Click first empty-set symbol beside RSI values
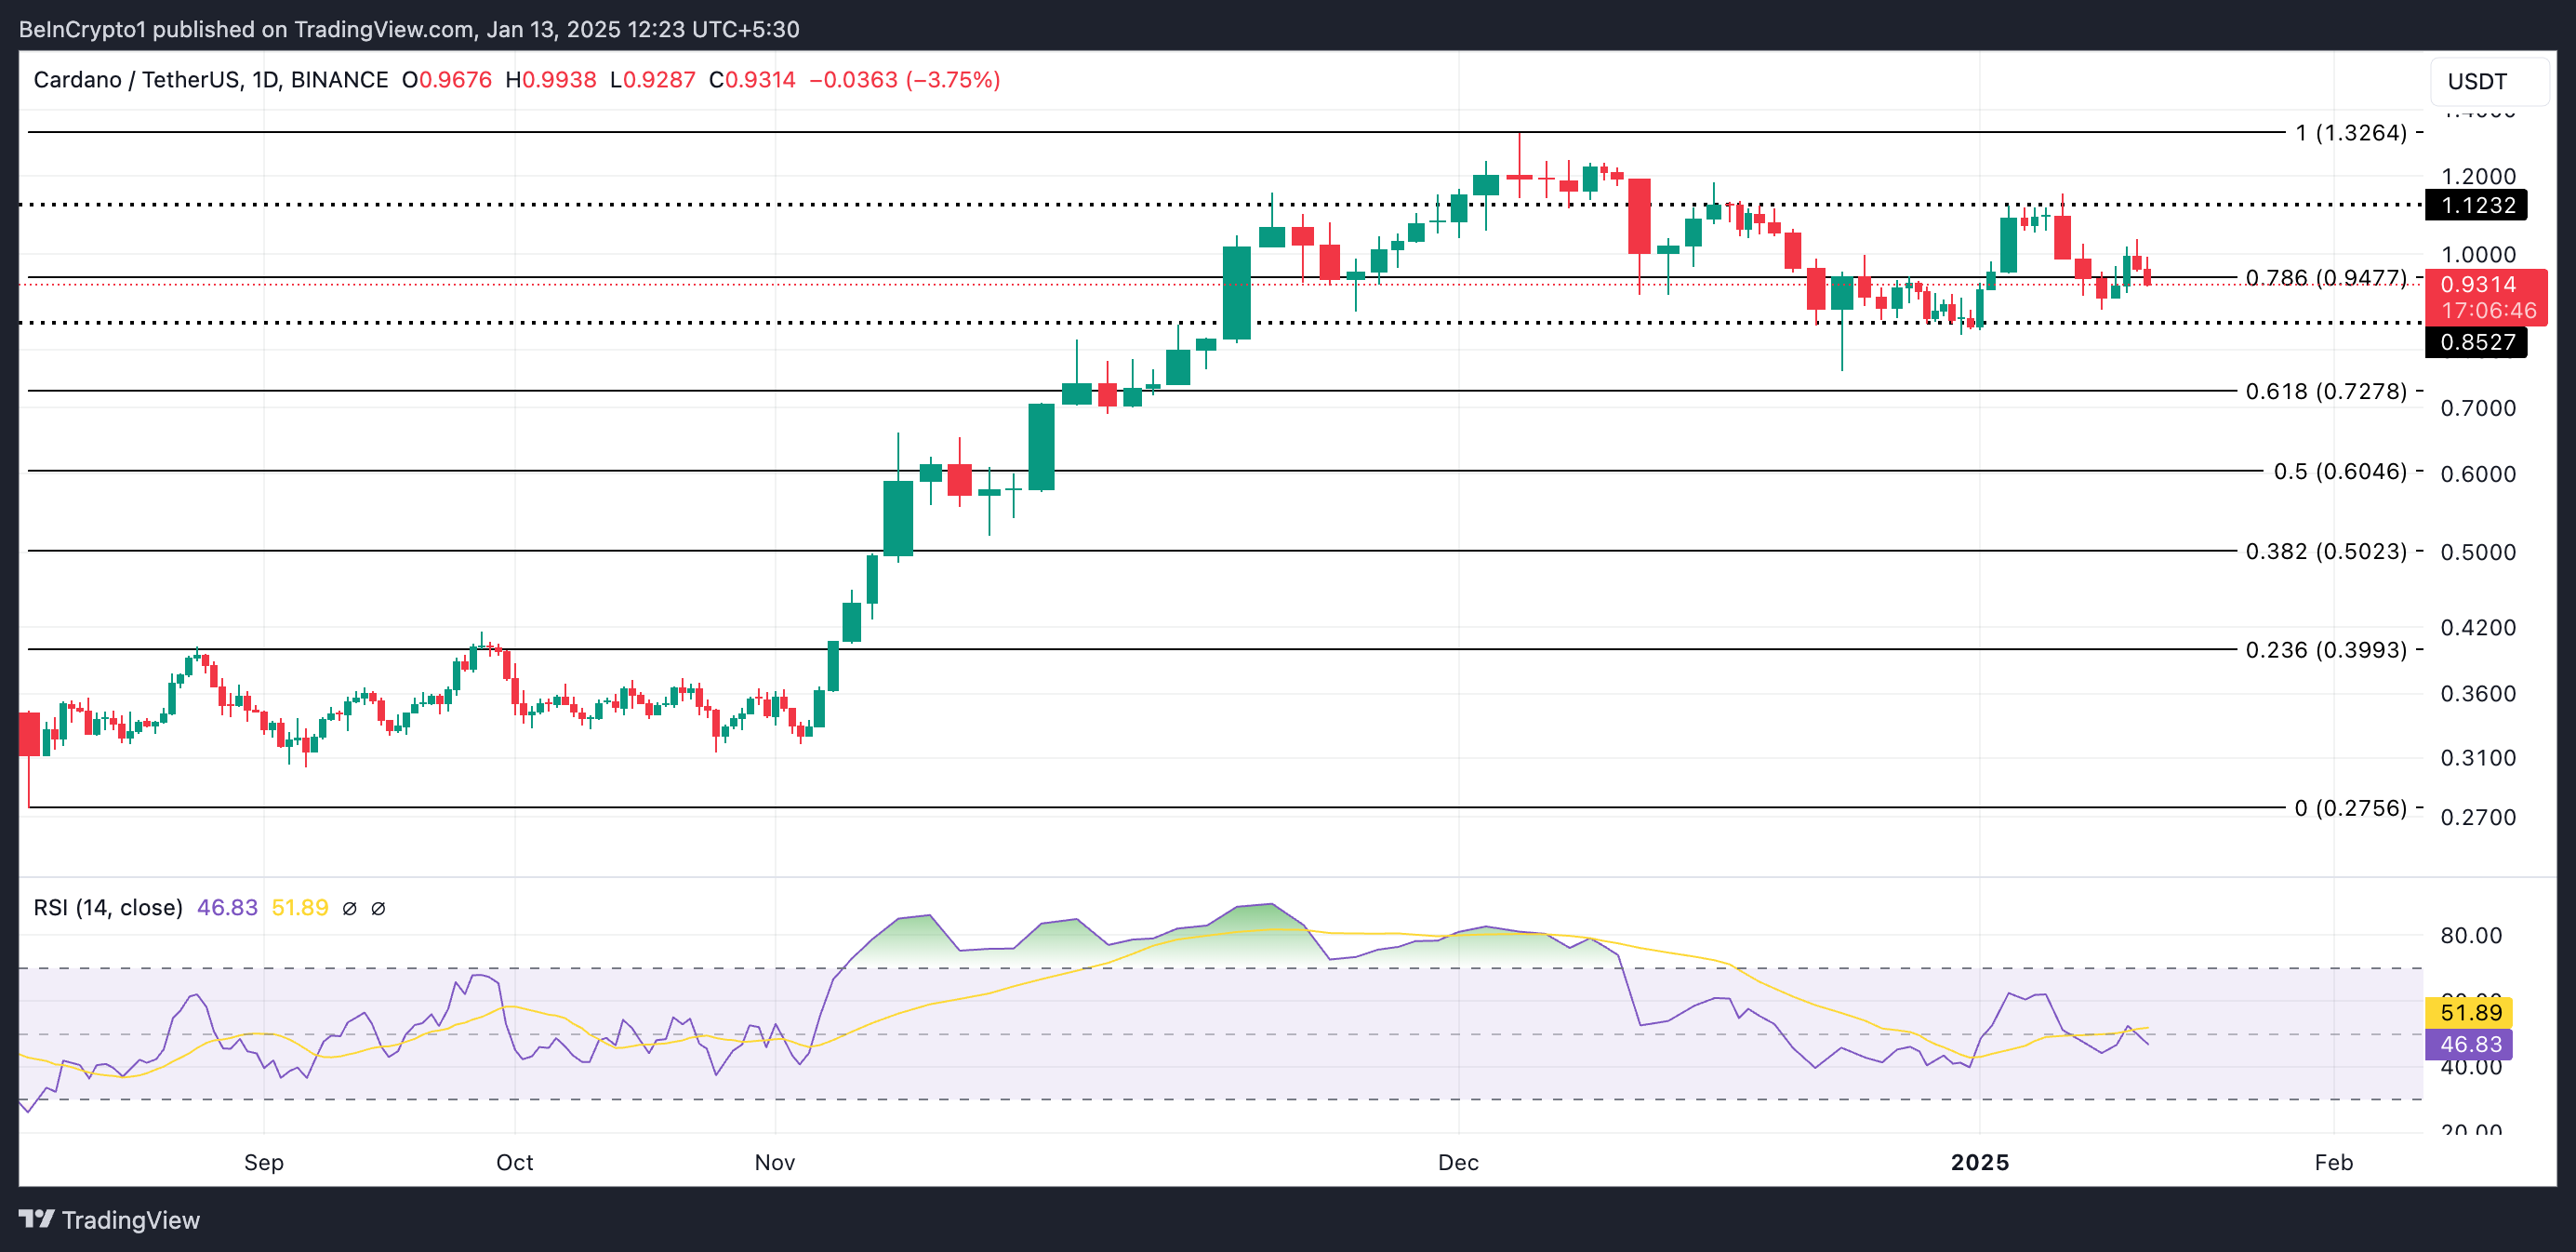Screen dimensions: 2576x1252 [349, 908]
